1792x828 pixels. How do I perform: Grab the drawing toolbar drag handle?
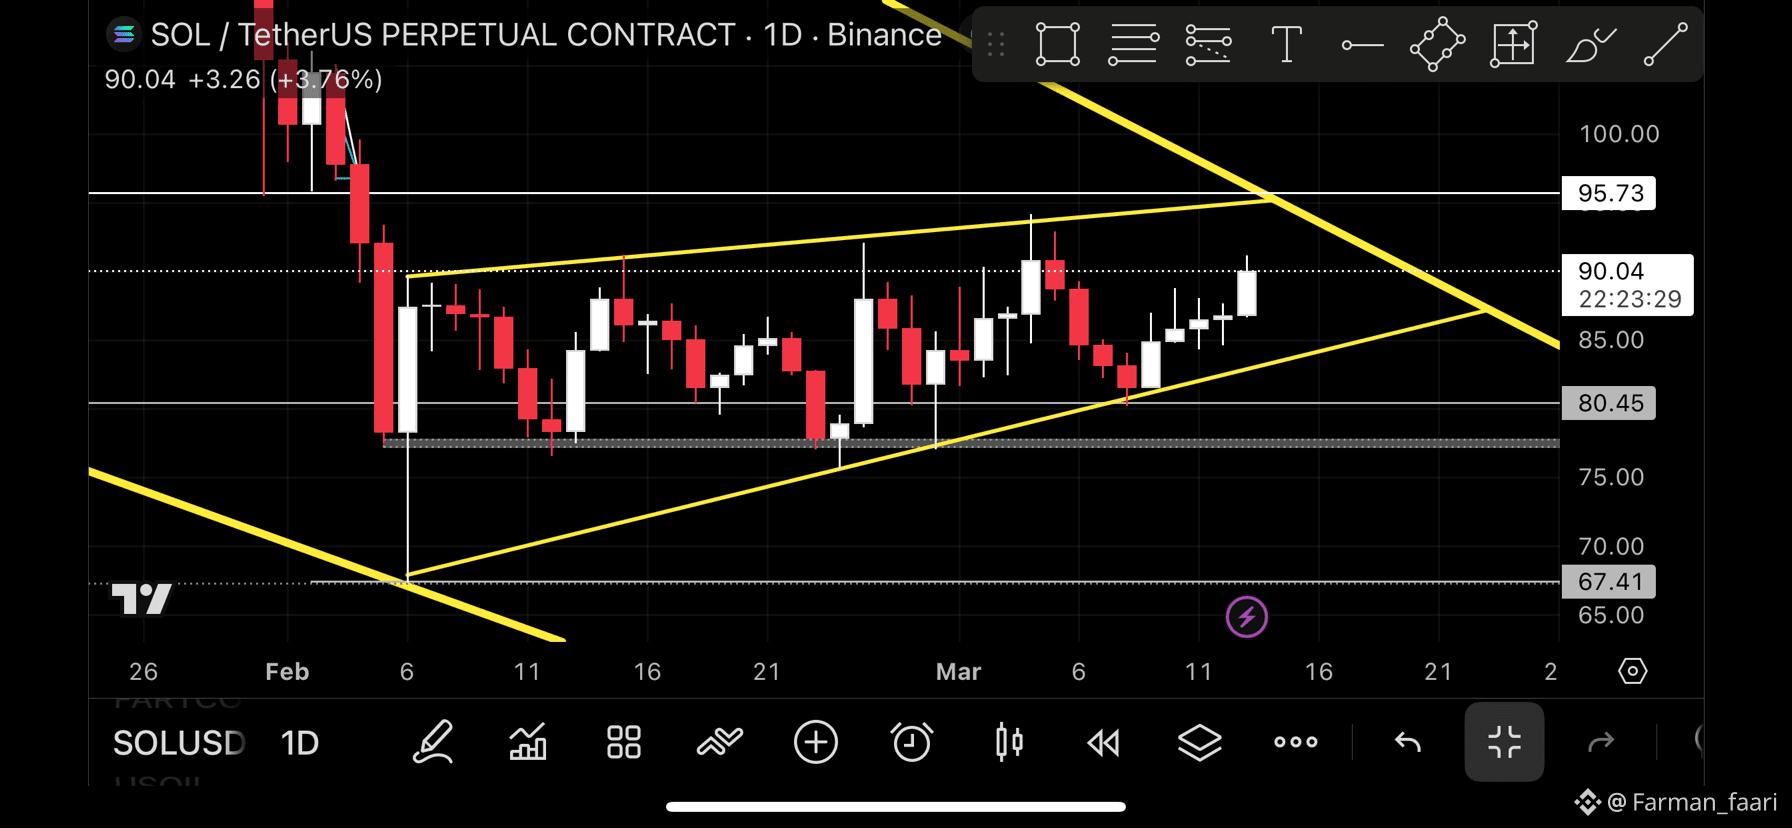(x=996, y=44)
